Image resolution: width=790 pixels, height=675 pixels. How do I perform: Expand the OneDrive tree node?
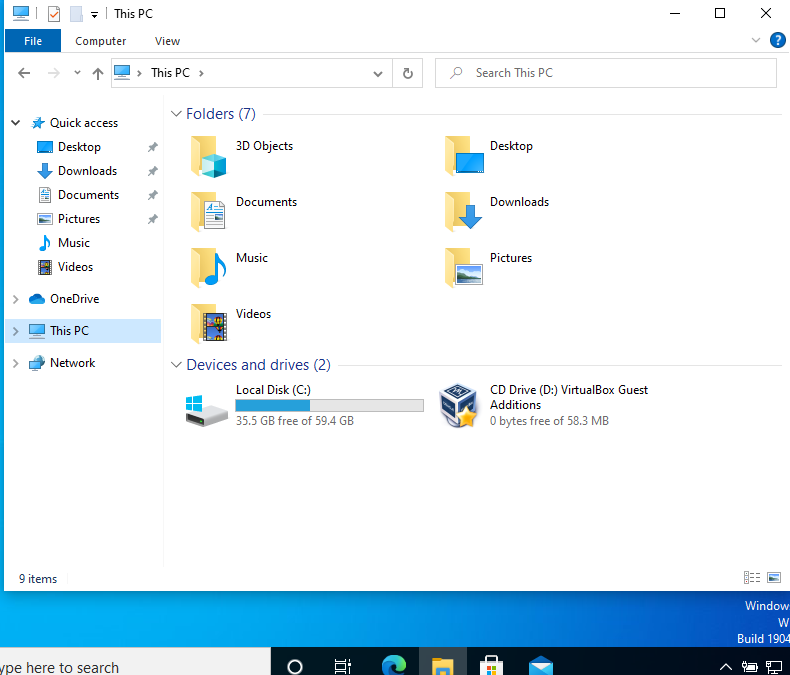(16, 299)
